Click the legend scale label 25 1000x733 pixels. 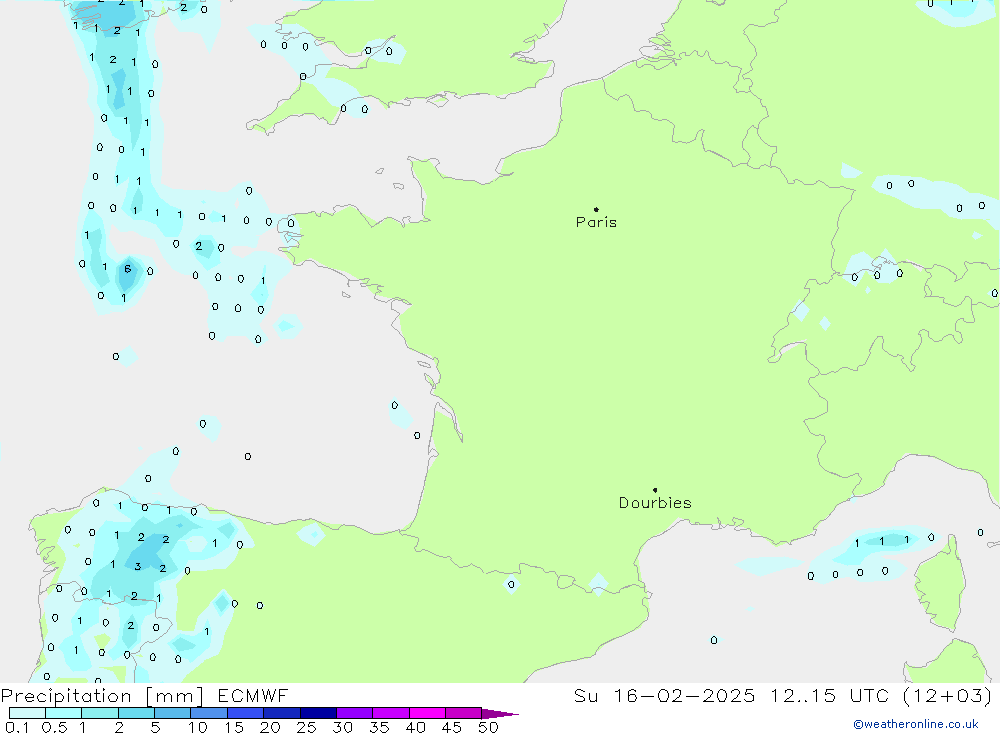[x=306, y=727]
